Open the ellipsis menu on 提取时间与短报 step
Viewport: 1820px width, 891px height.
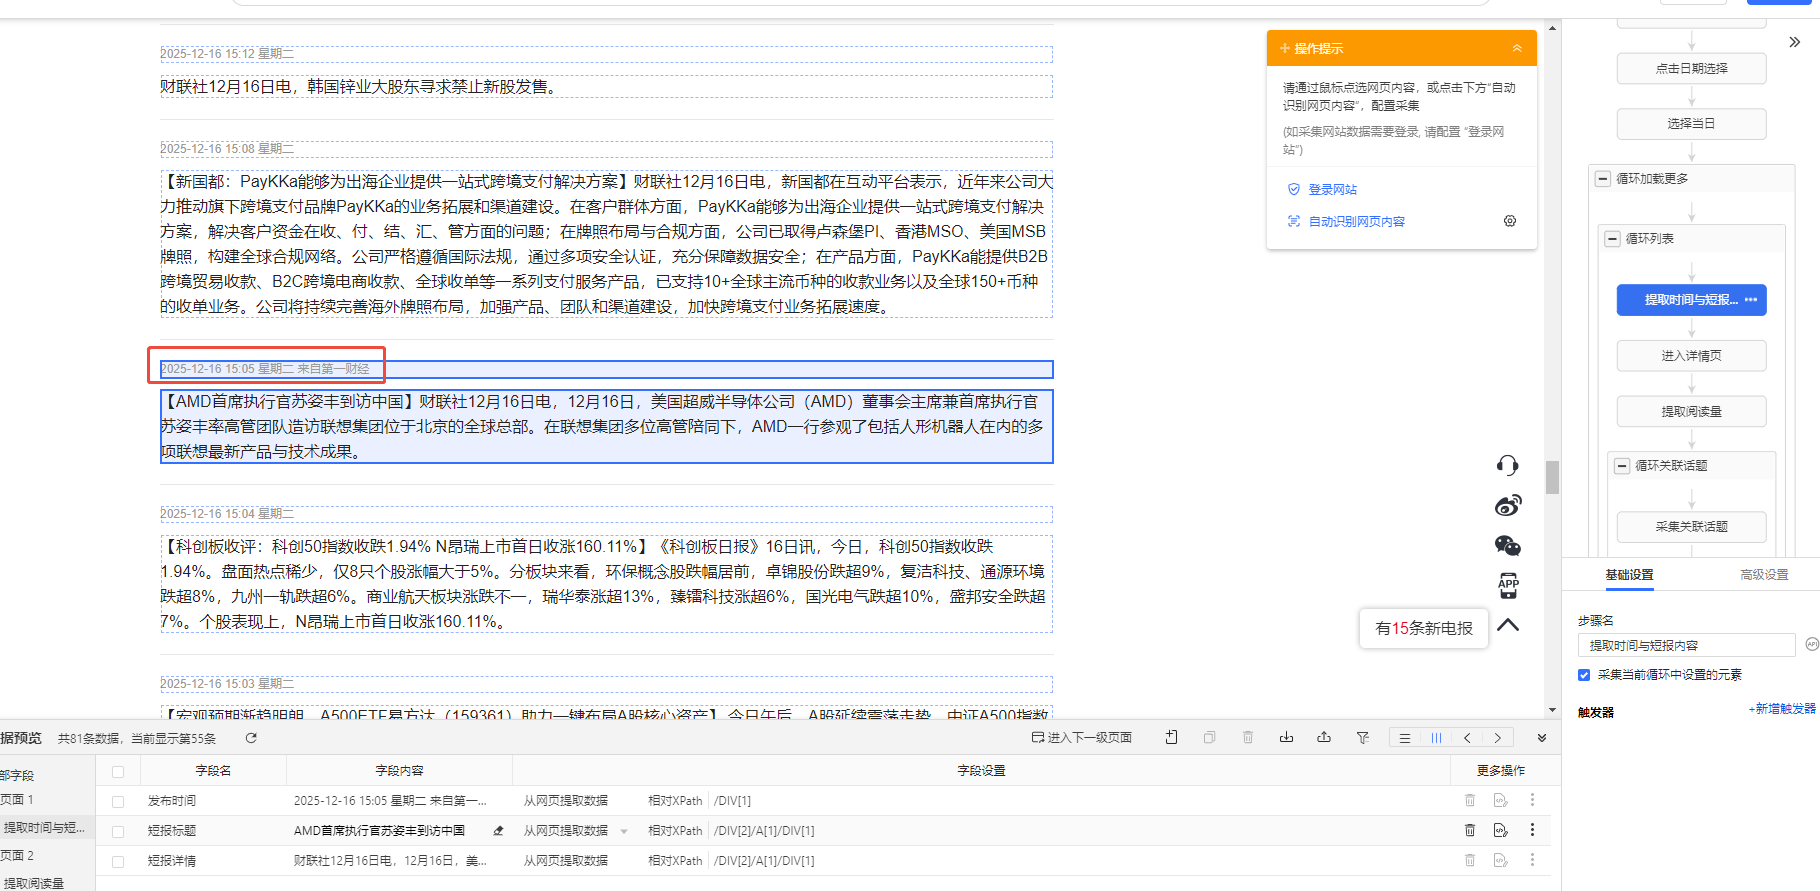[1751, 300]
